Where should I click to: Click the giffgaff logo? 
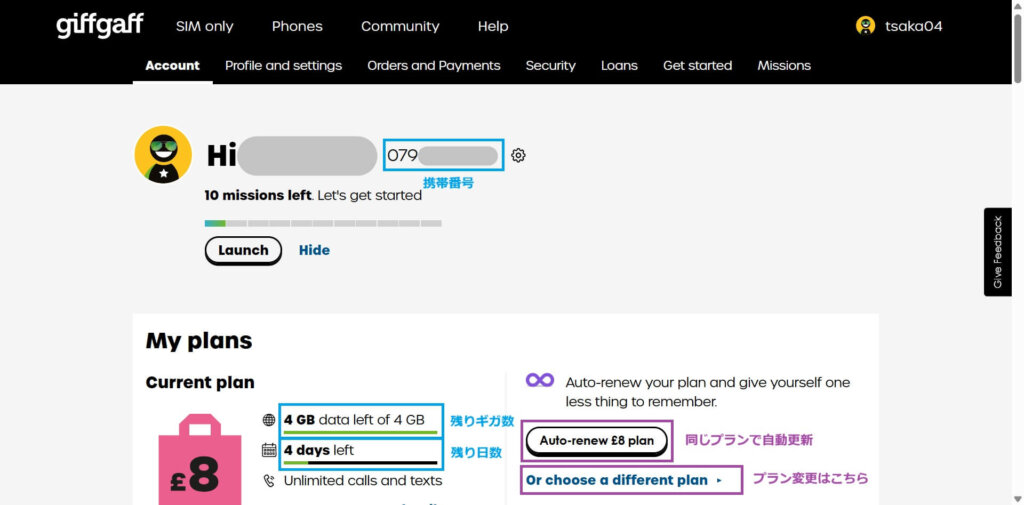point(98,26)
